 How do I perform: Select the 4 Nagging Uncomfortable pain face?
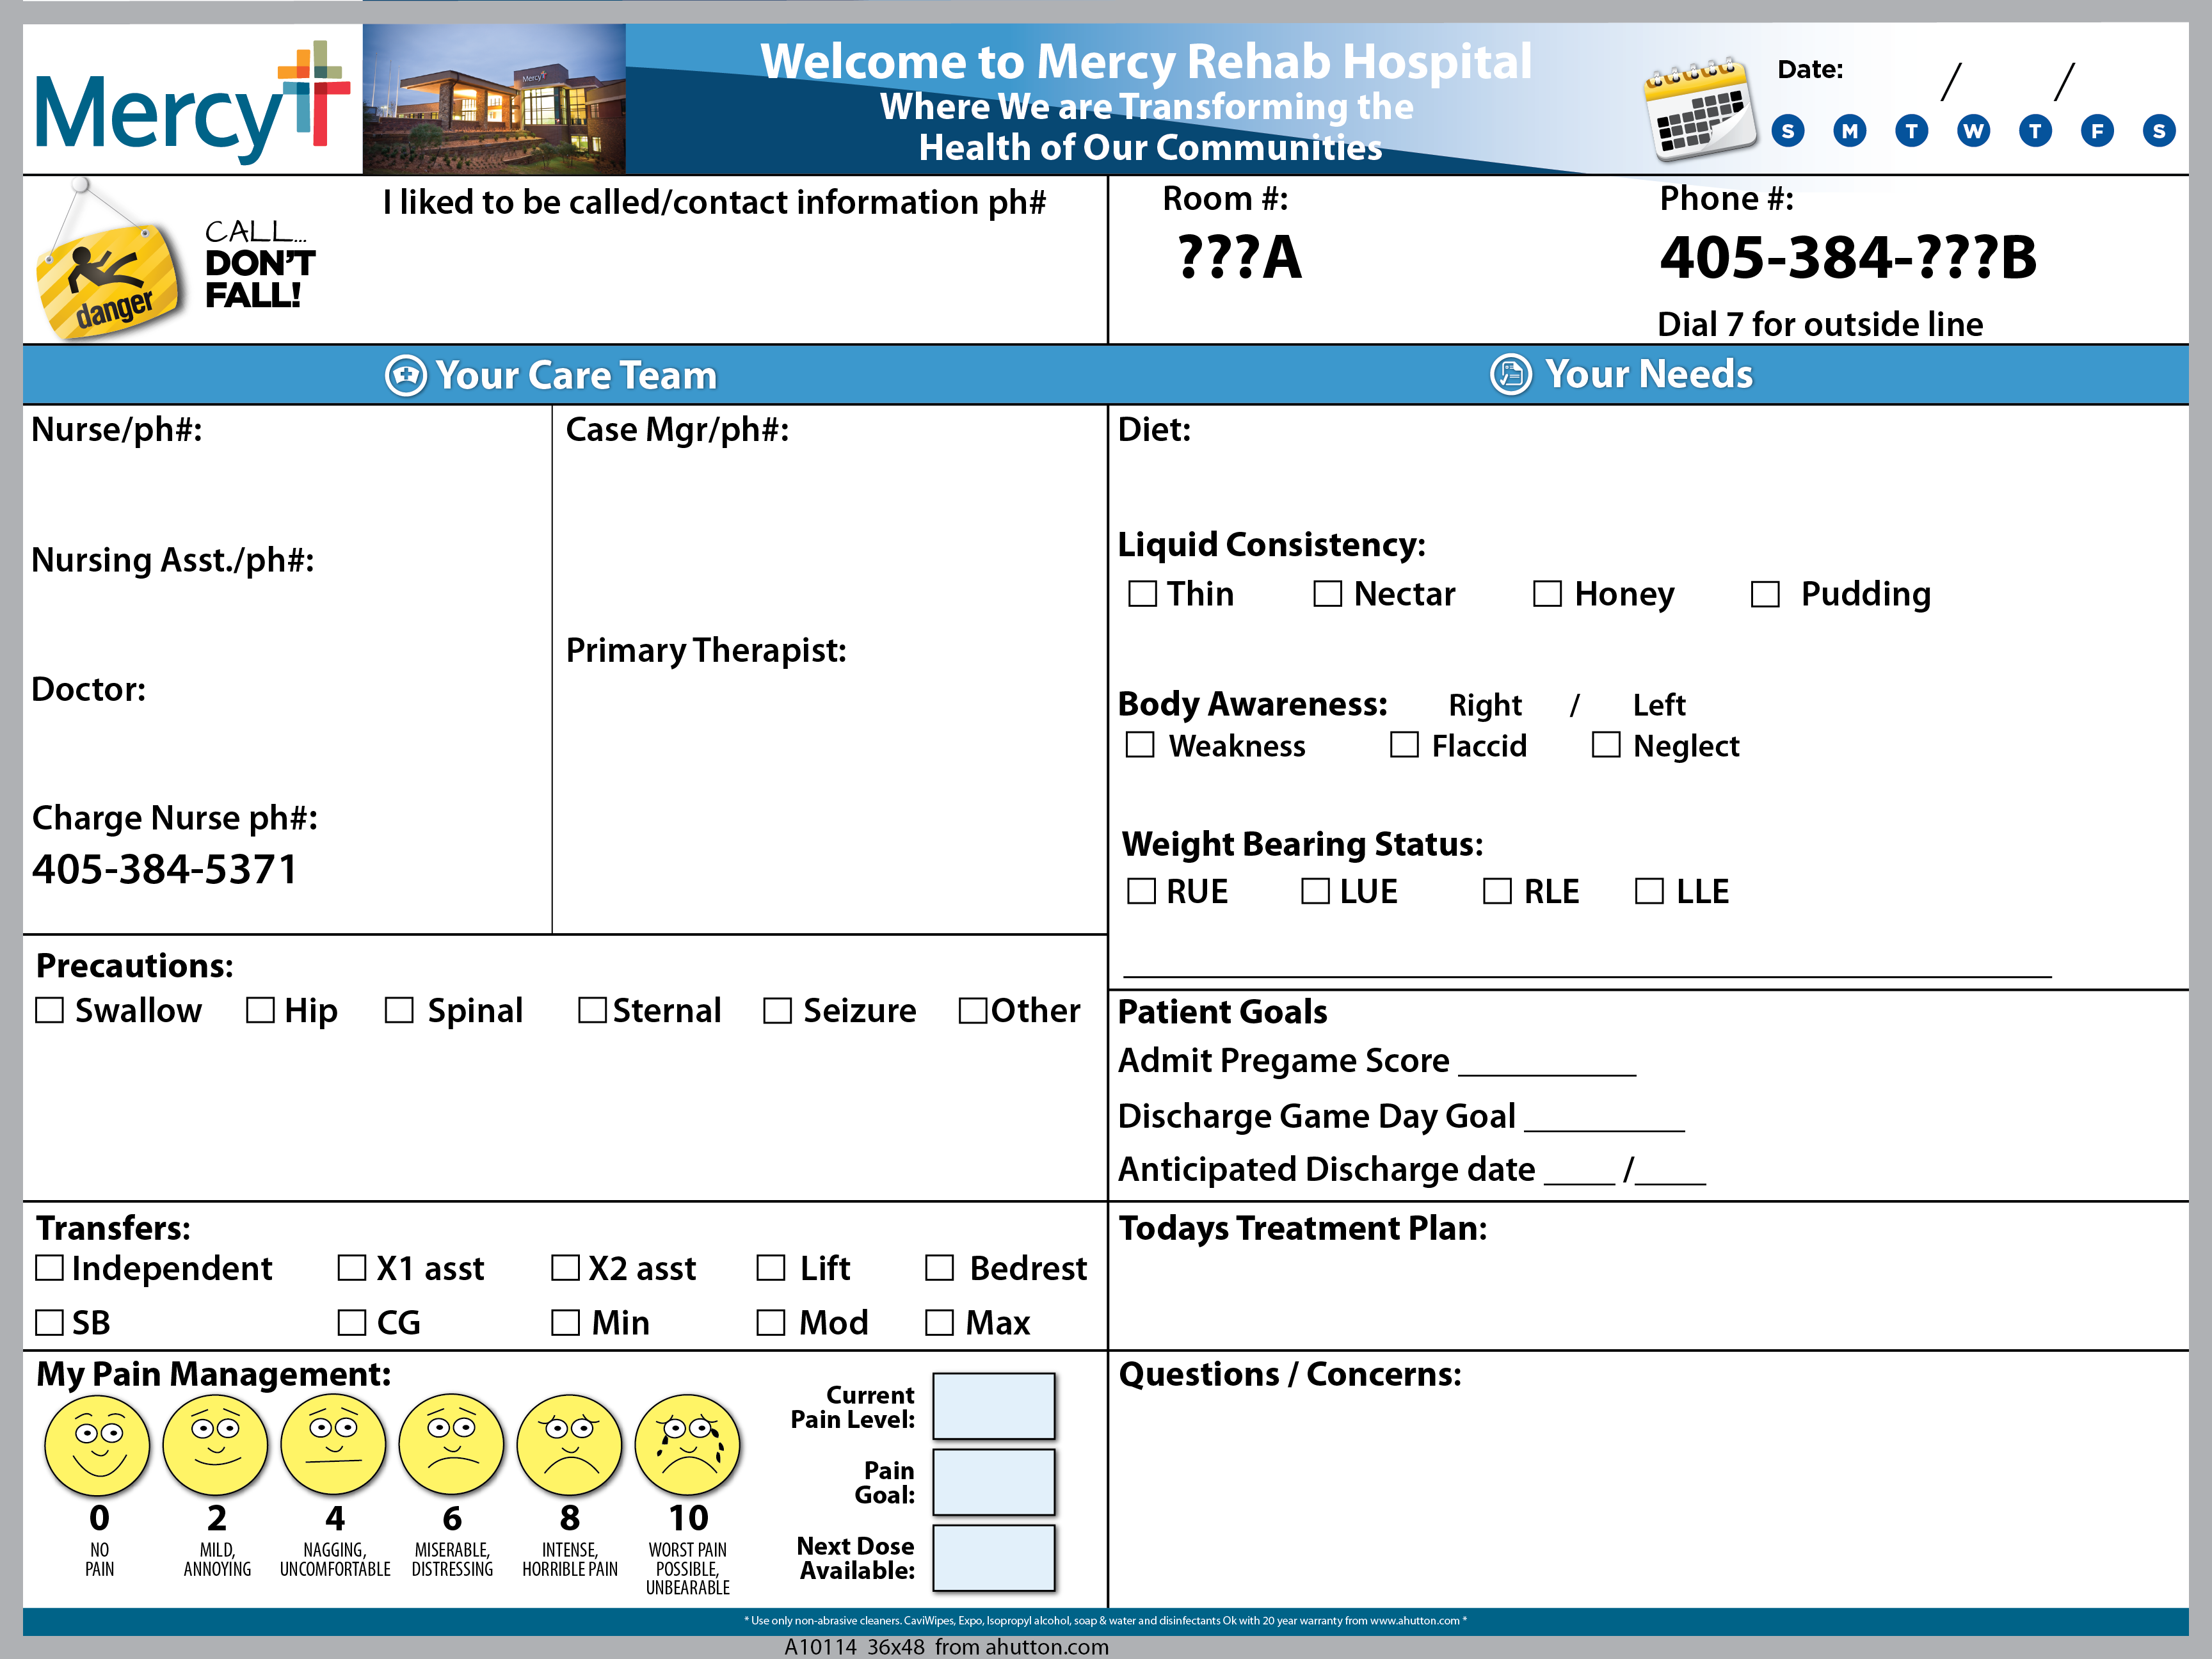[334, 1445]
